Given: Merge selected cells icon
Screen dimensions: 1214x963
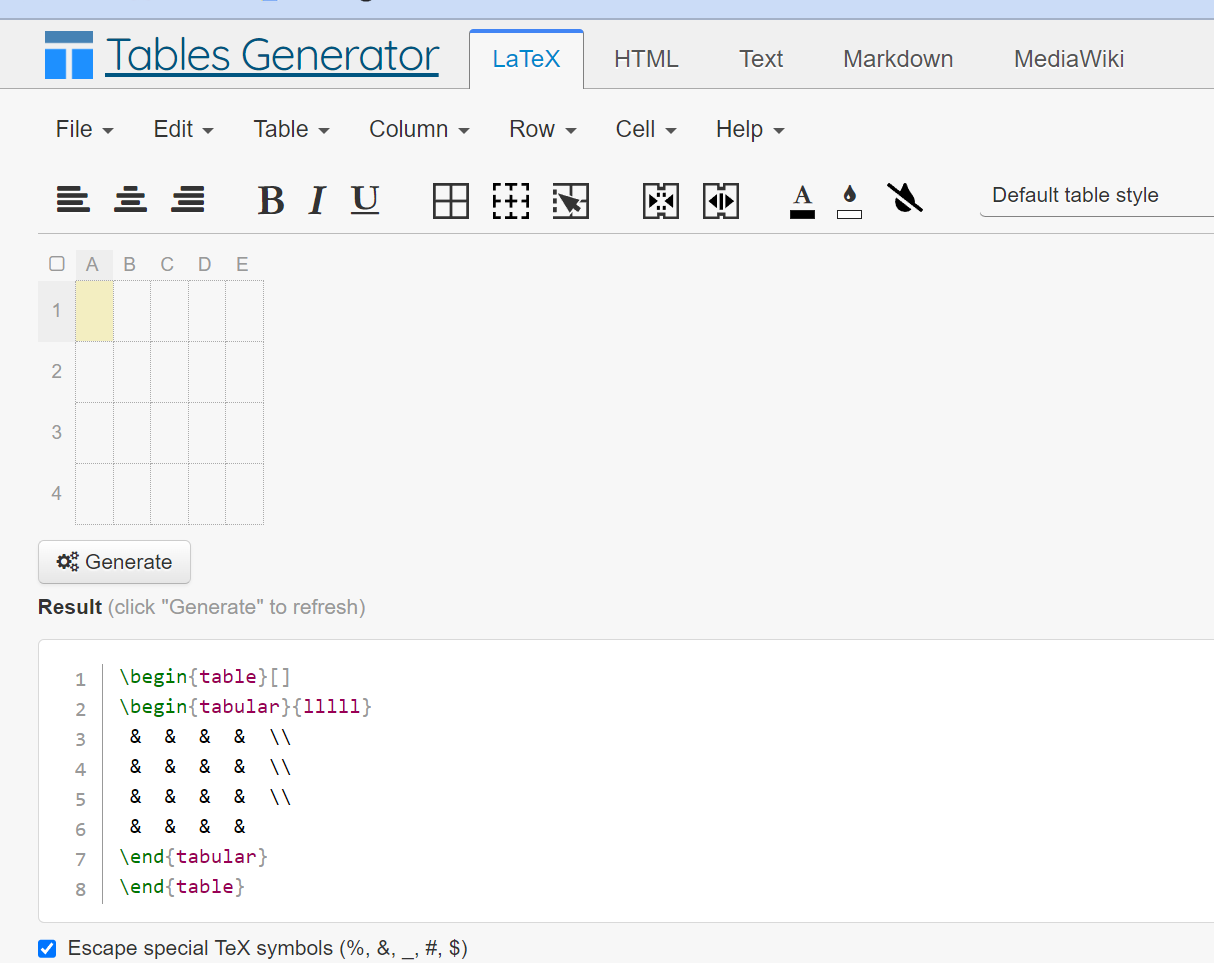Looking at the screenshot, I should pos(661,201).
